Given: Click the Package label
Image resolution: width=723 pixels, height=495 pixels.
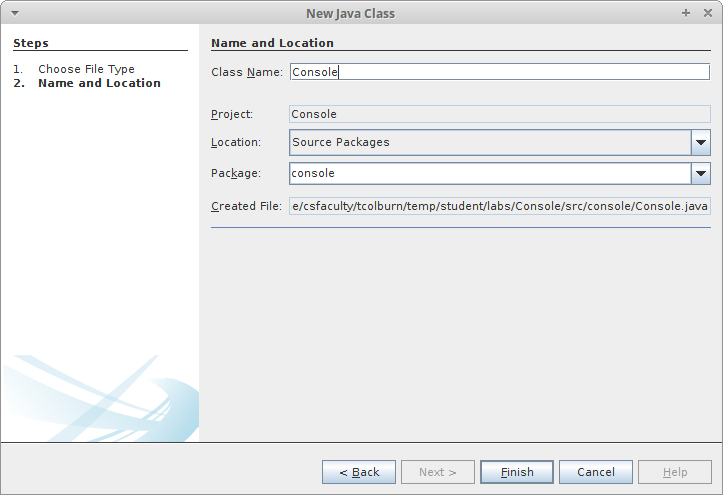Looking at the screenshot, I should coord(236,173).
